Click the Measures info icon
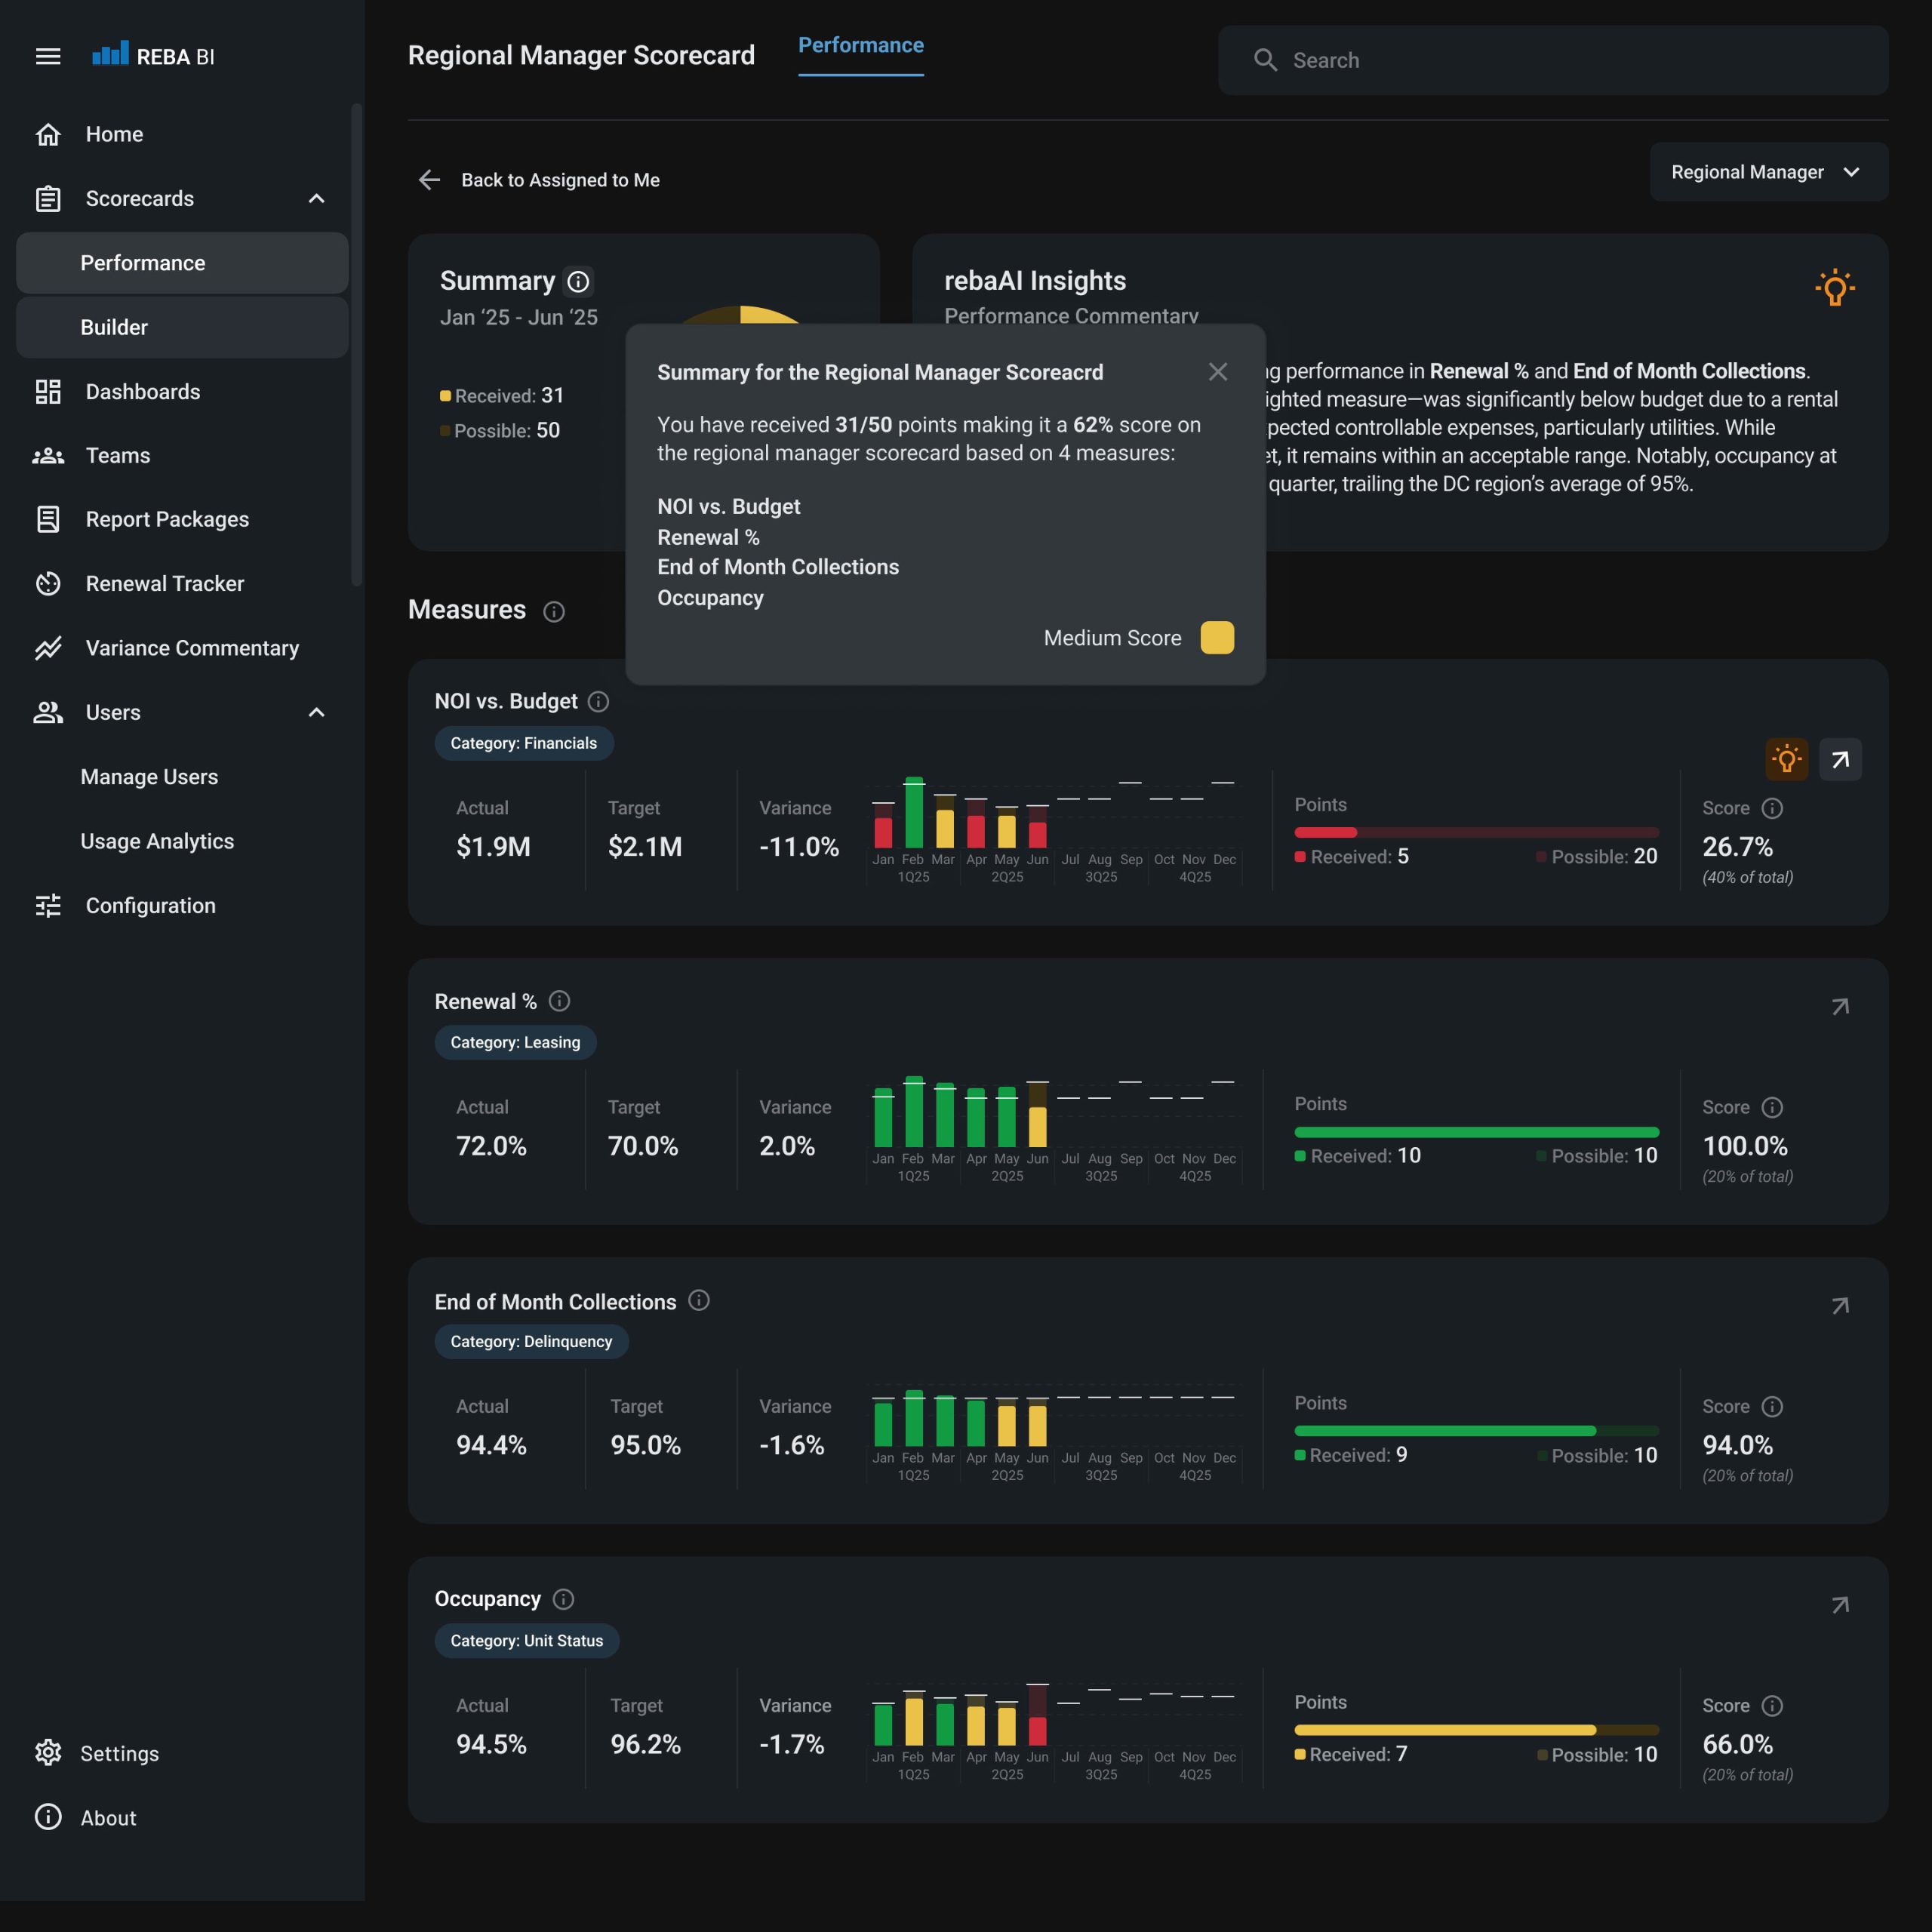 (x=554, y=611)
